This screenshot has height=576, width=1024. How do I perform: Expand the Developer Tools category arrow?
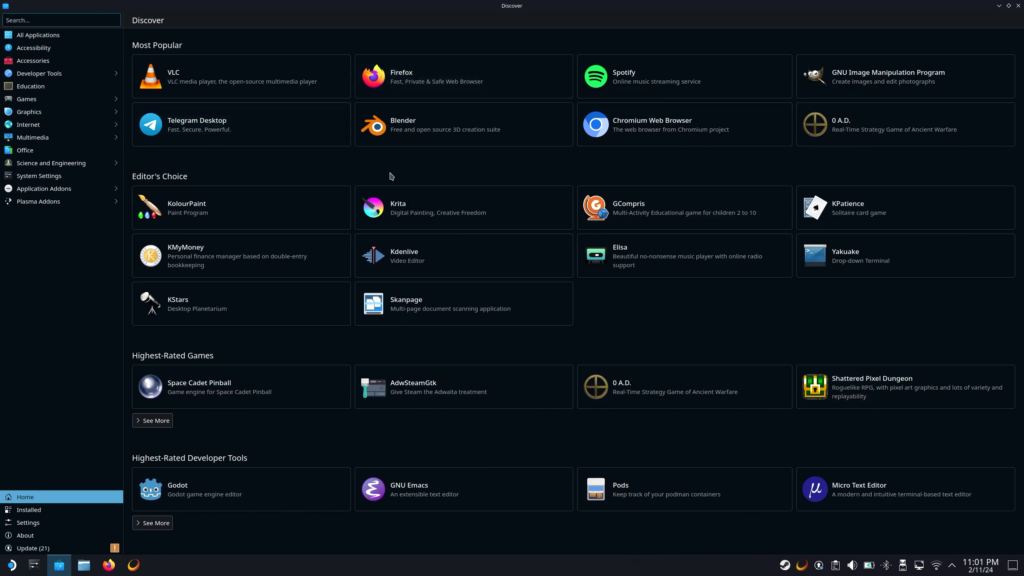coord(116,73)
